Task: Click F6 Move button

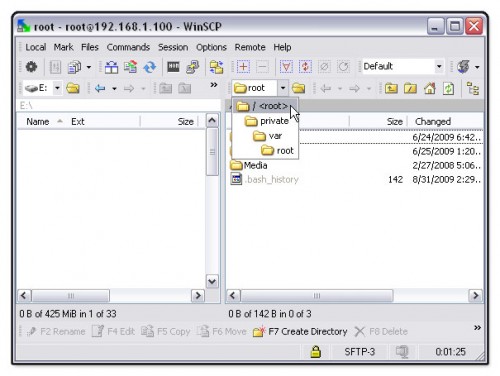Action: pos(221,332)
